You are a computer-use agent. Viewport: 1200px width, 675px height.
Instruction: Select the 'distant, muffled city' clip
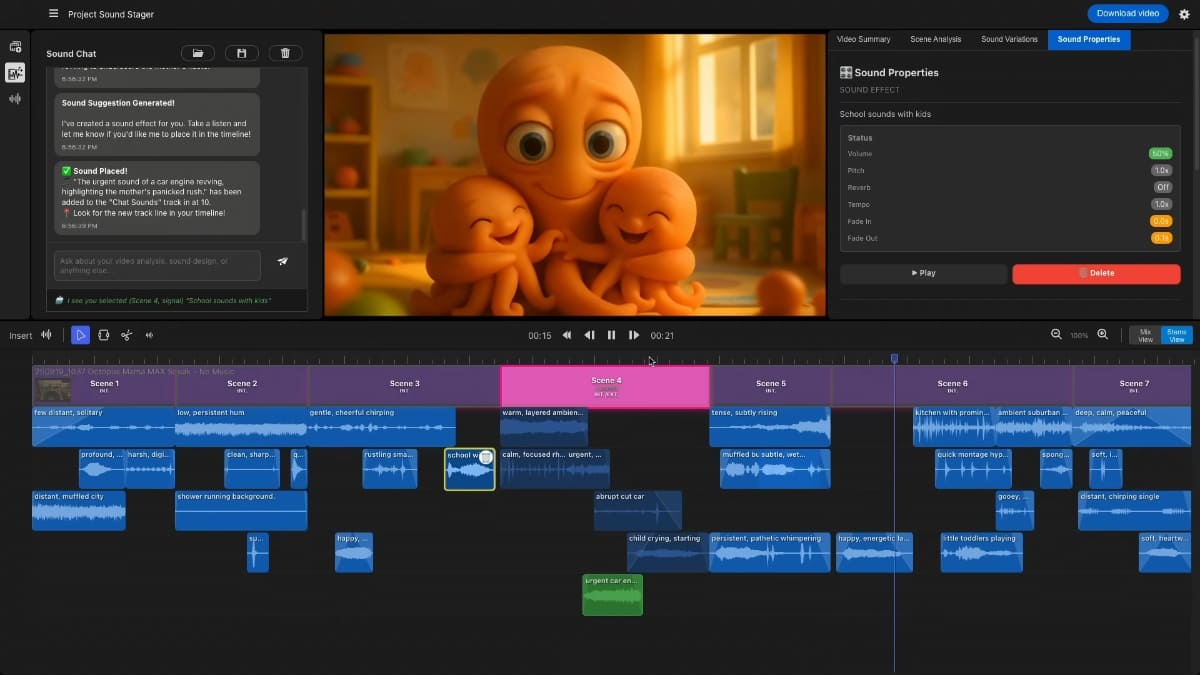click(x=79, y=510)
